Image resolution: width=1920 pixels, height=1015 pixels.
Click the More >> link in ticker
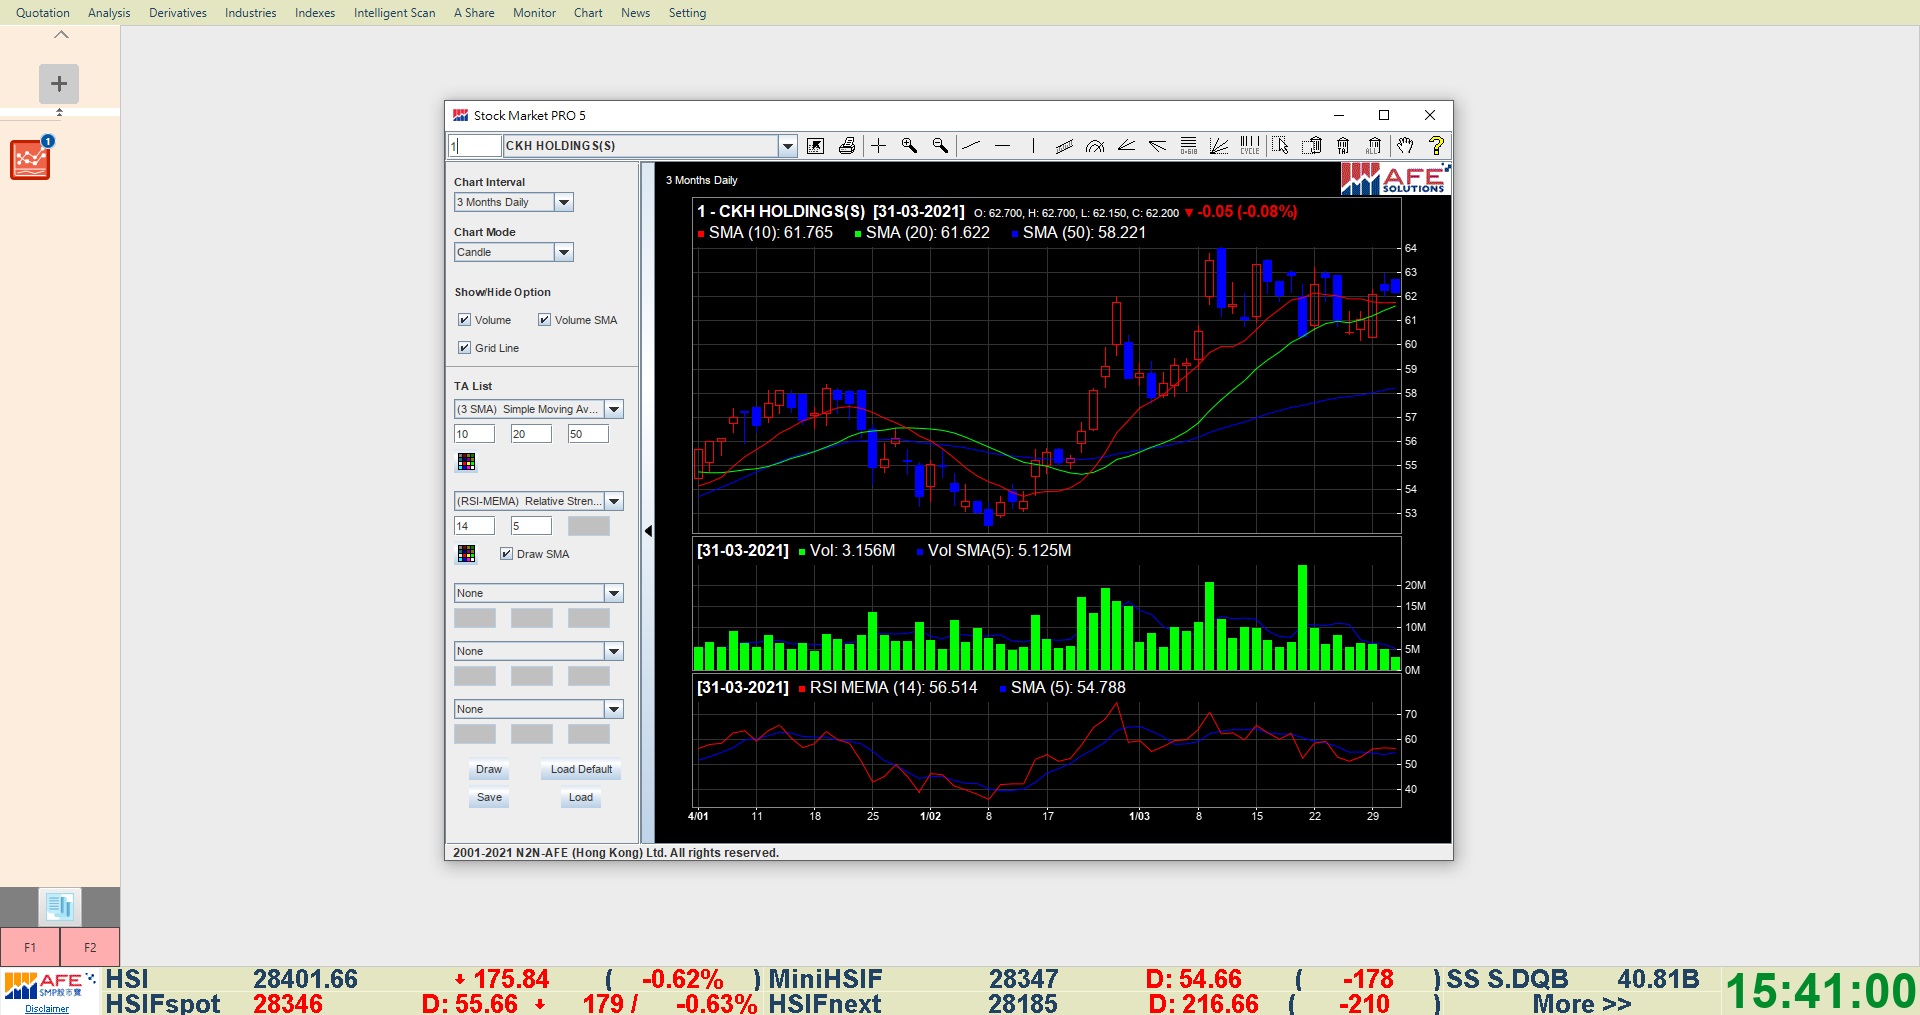[1582, 1004]
